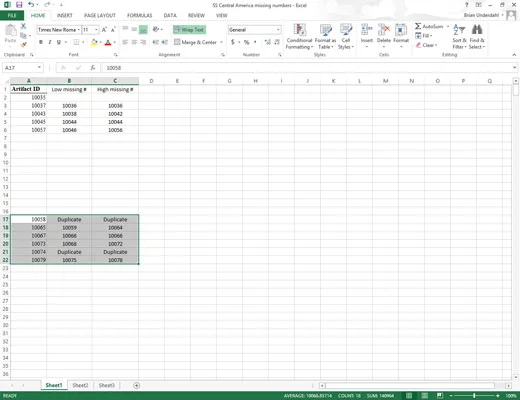Click the Sort & Filter icon

pos(459,30)
